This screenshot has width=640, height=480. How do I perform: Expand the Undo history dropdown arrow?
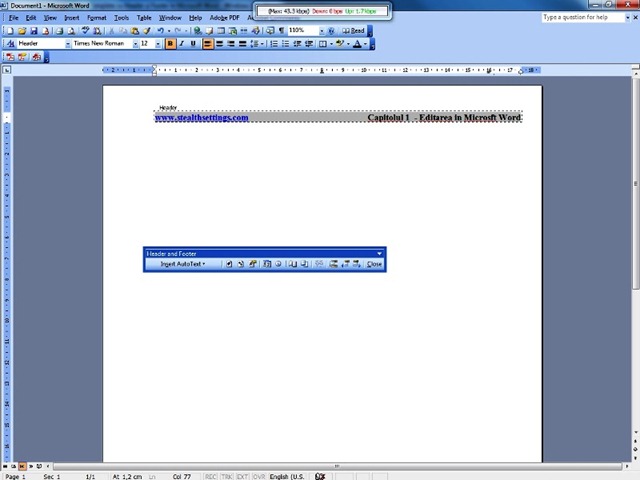169,31
